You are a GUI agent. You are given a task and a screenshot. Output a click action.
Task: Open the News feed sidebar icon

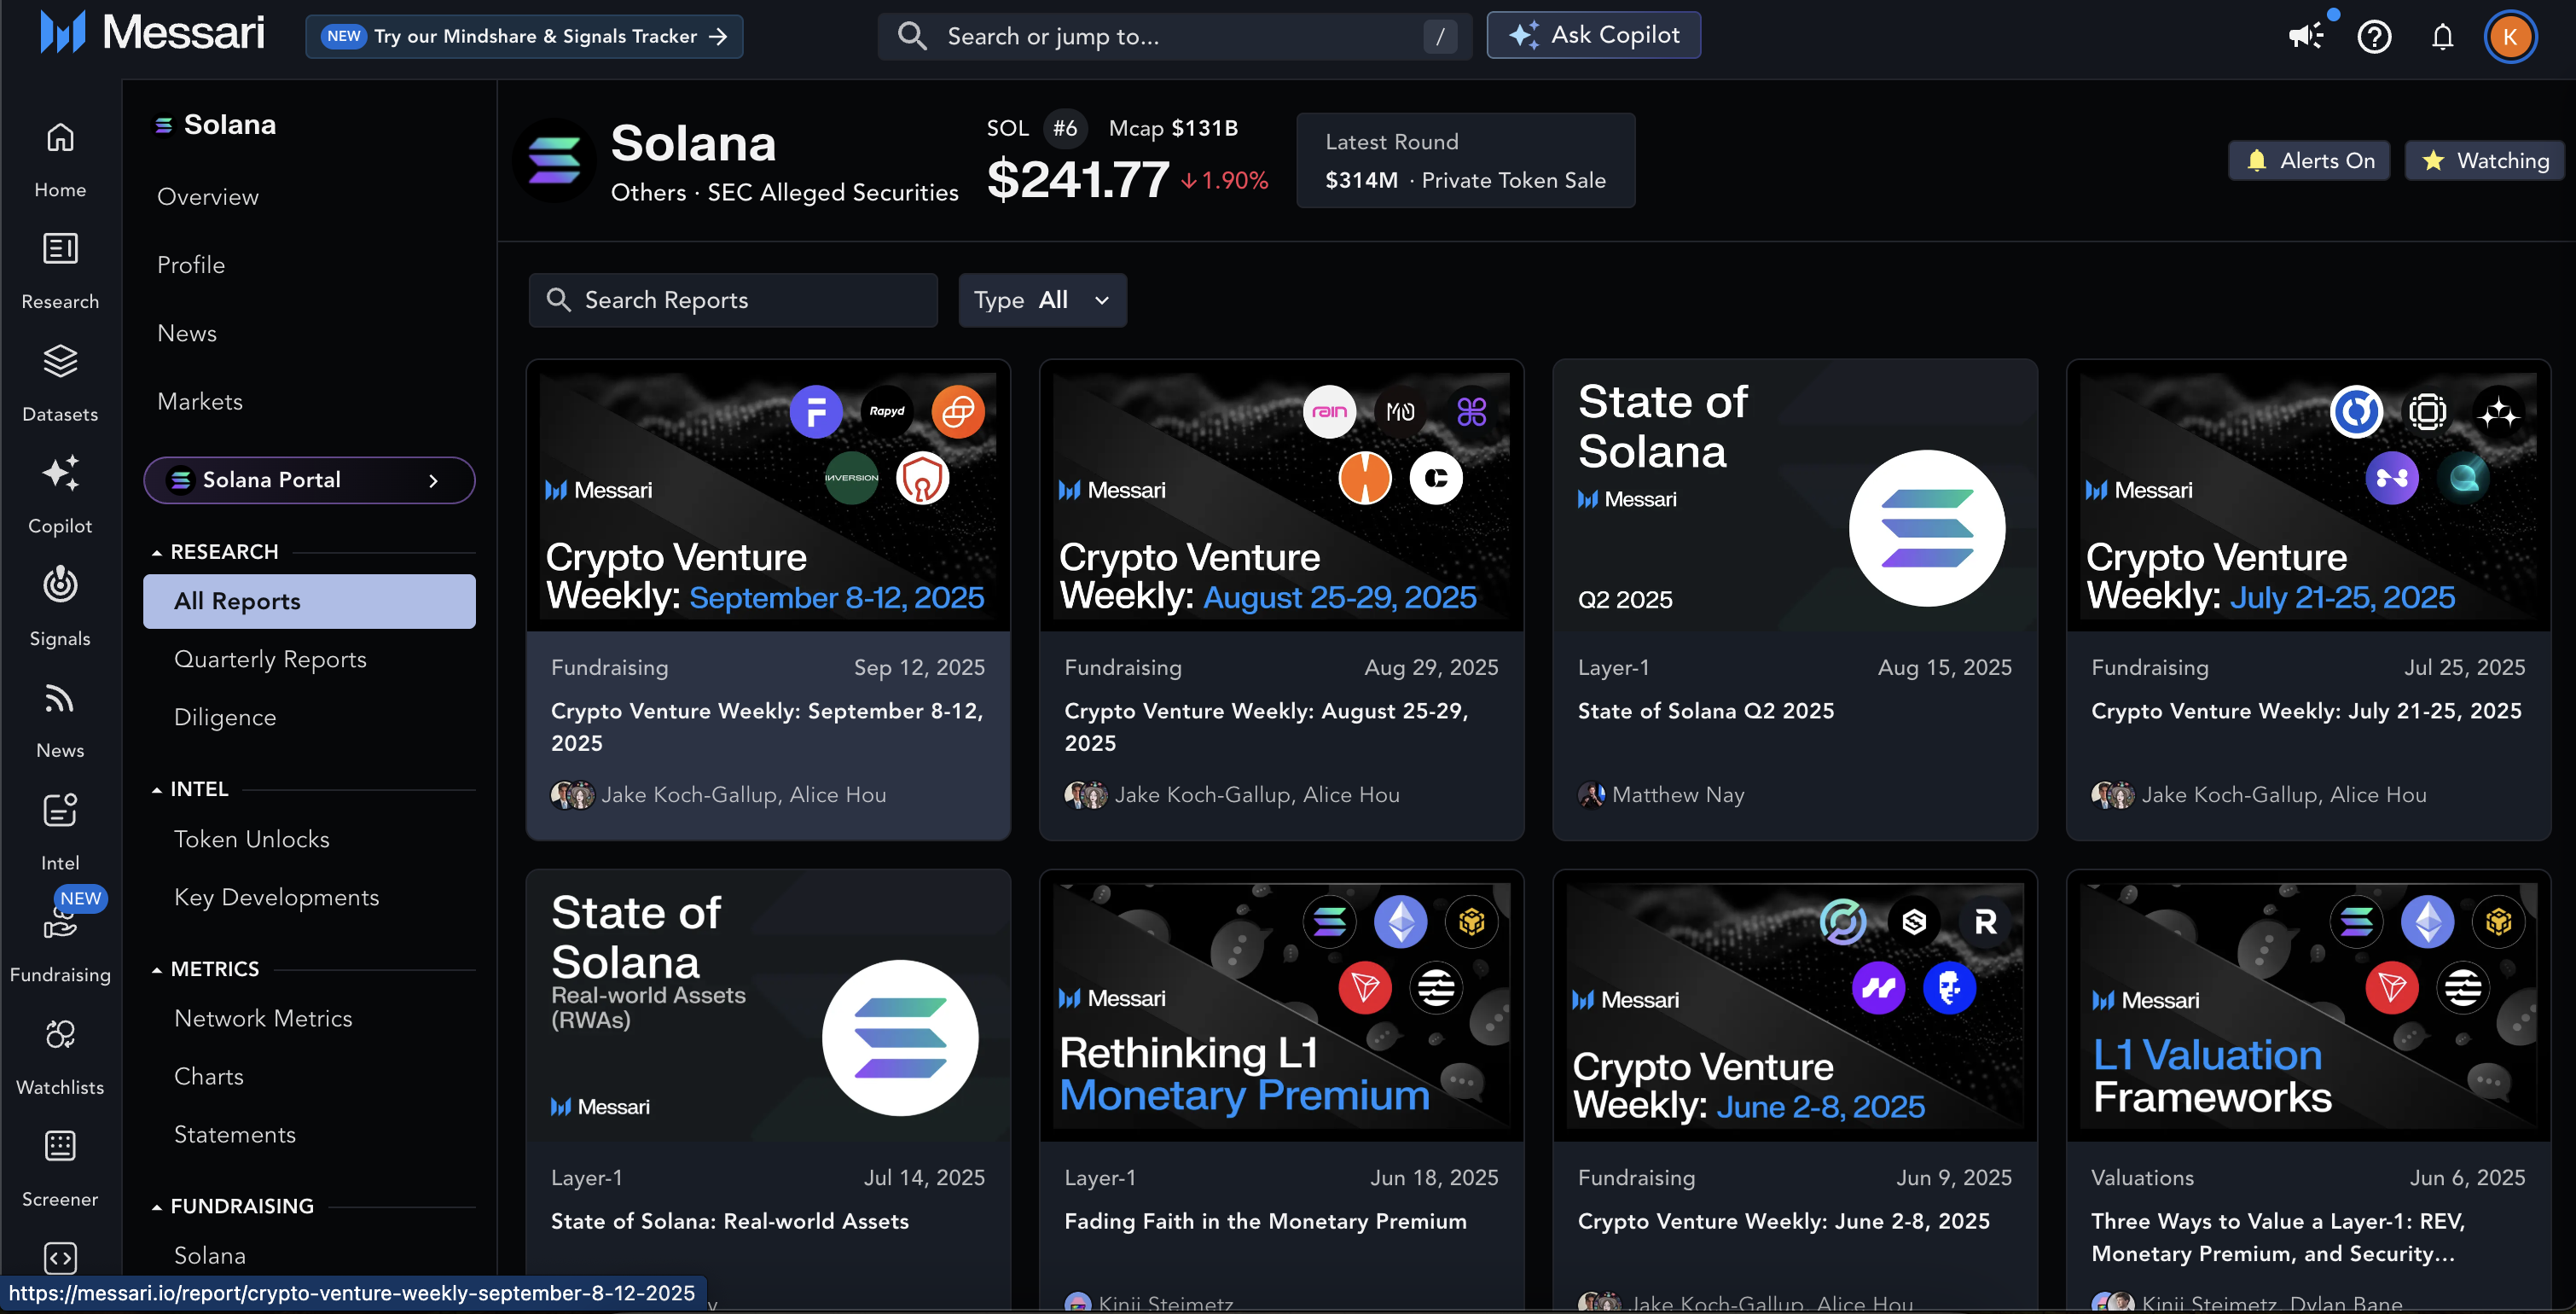pos(60,698)
